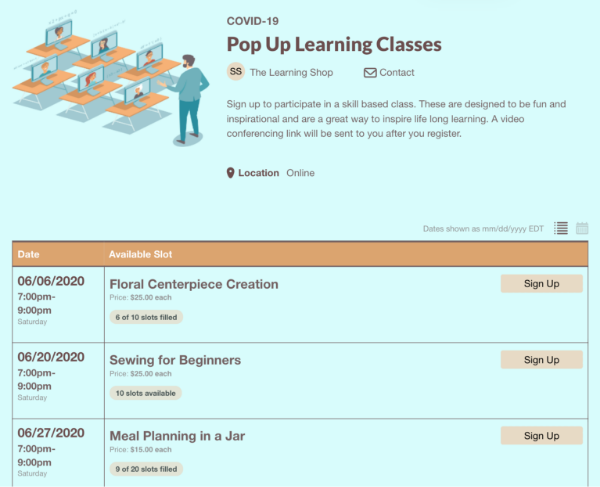Click the 06/06/2020 date cell
The image size is (600, 487).
pyautogui.click(x=58, y=304)
